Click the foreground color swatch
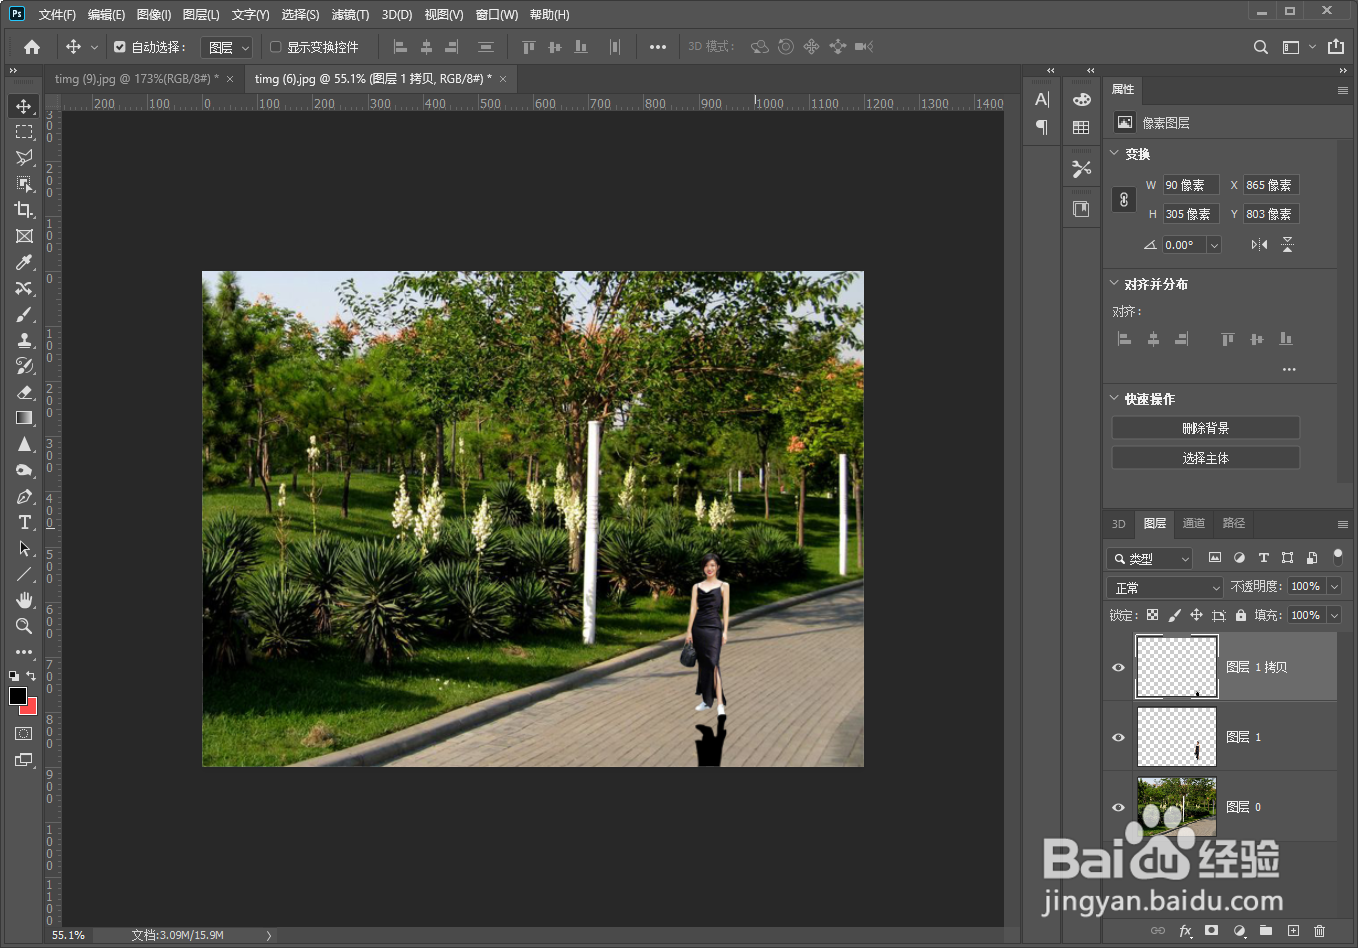The image size is (1358, 948). [x=17, y=696]
